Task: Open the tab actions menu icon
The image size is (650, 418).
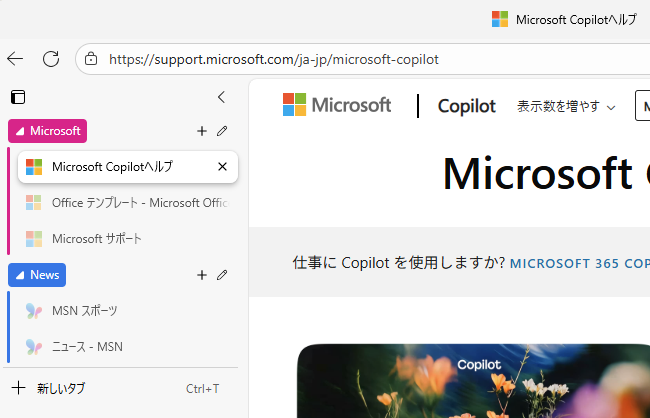Action: click(x=18, y=97)
